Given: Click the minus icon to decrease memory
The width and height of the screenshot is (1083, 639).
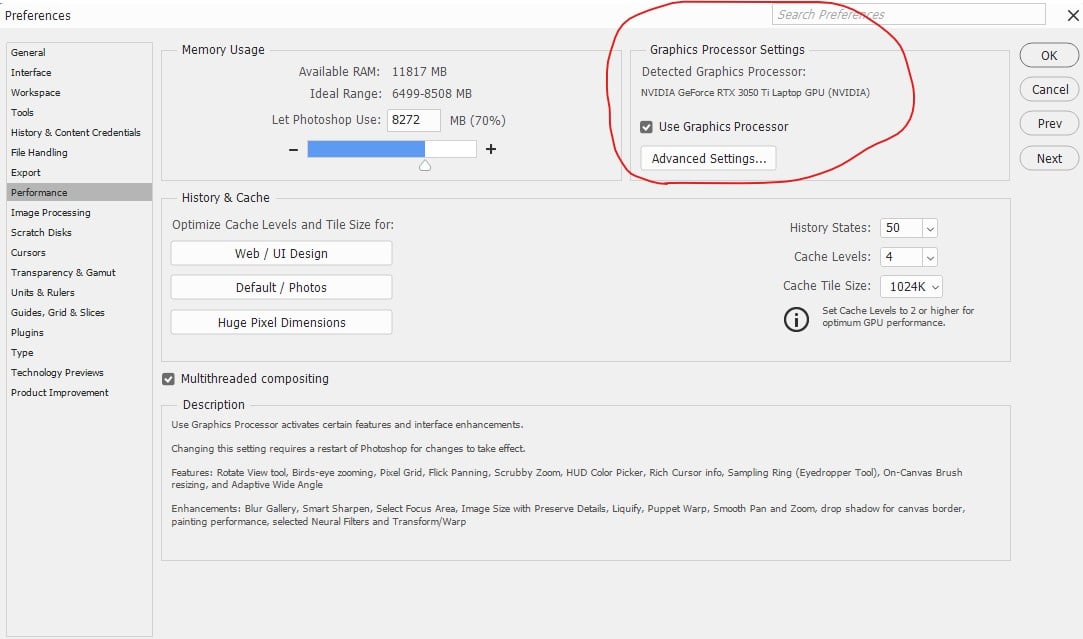Looking at the screenshot, I should point(293,148).
